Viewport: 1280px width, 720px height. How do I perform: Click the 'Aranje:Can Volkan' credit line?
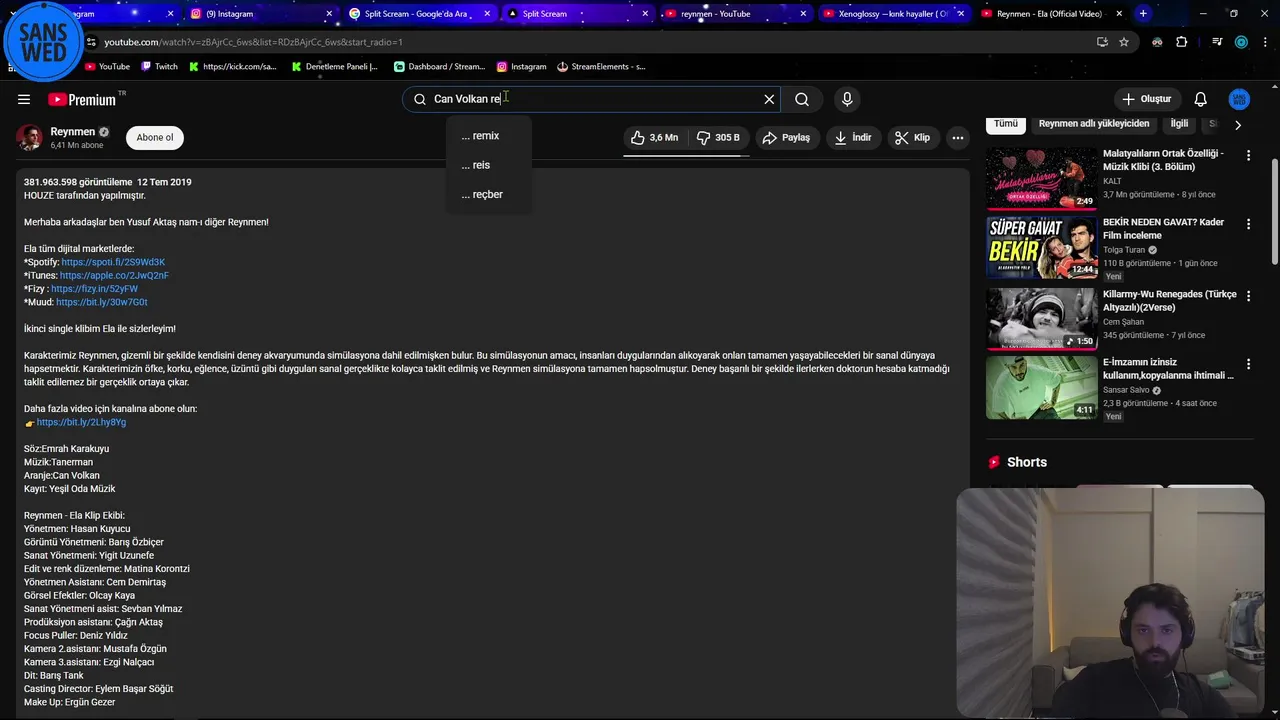(x=62, y=475)
